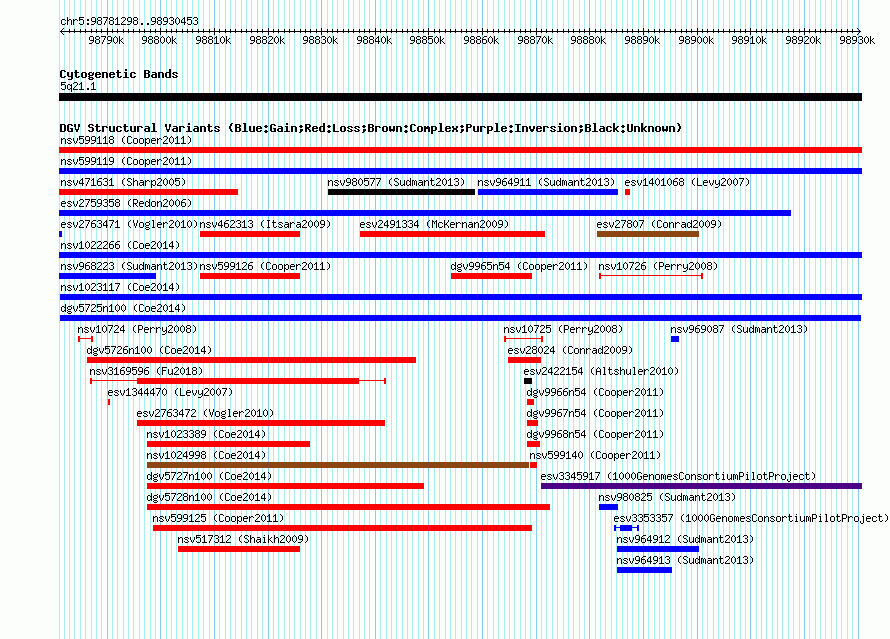Screen dimensions: 890x639
Task: Click the esv2763471 (Vogler2010) label
Action: [129, 224]
